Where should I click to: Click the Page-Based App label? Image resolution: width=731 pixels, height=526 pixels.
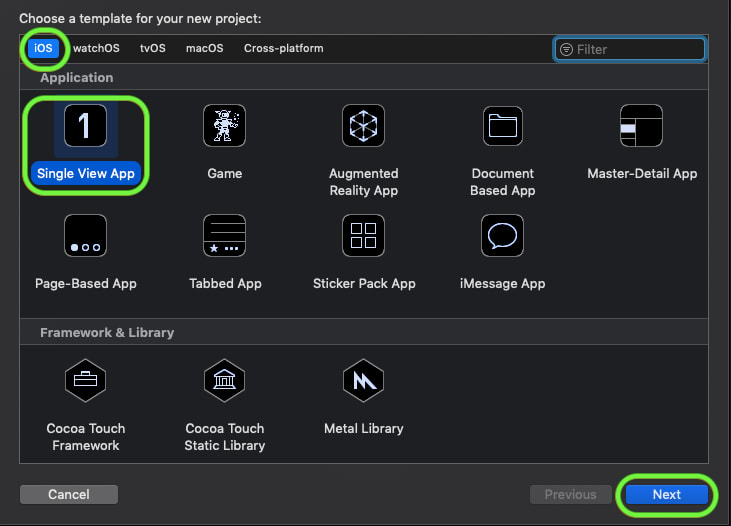pyautogui.click(x=86, y=284)
